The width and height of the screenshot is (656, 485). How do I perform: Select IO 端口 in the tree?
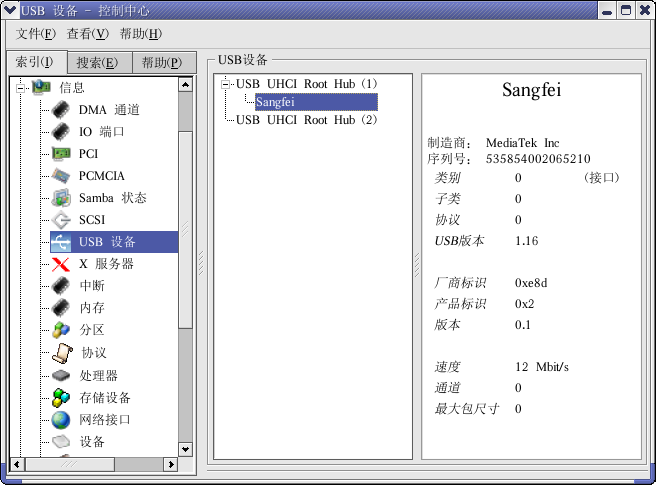click(x=102, y=132)
